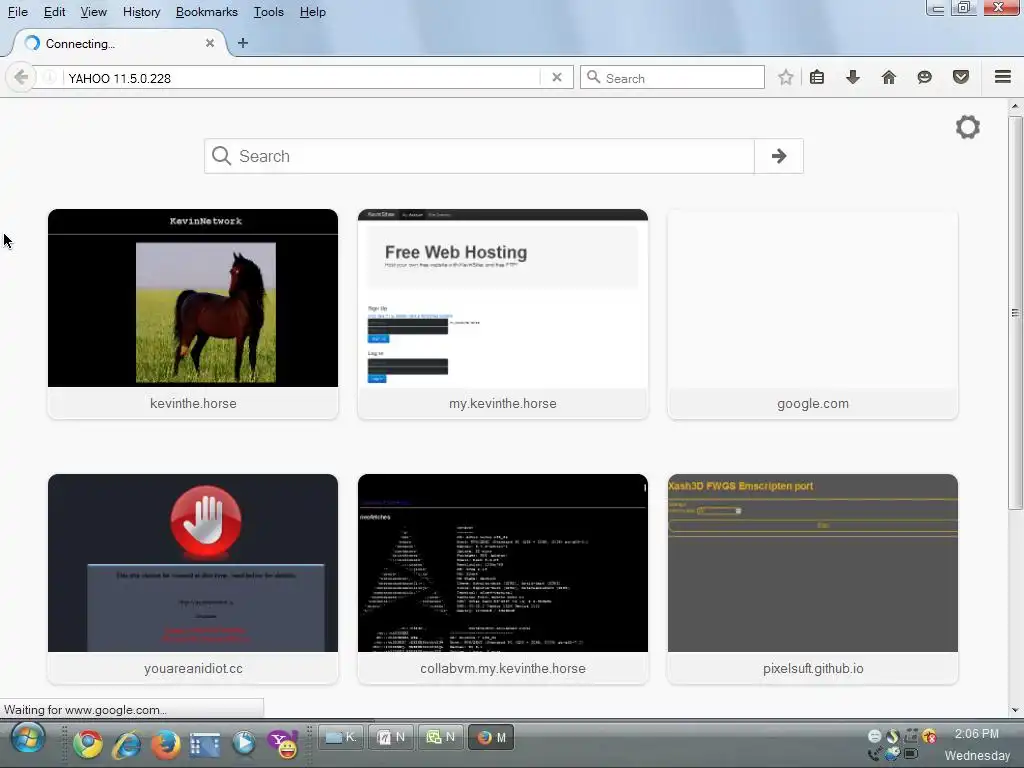Image resolution: width=1024 pixels, height=768 pixels.
Task: Click the youareanidiot.cc tile label
Action: coord(193,669)
